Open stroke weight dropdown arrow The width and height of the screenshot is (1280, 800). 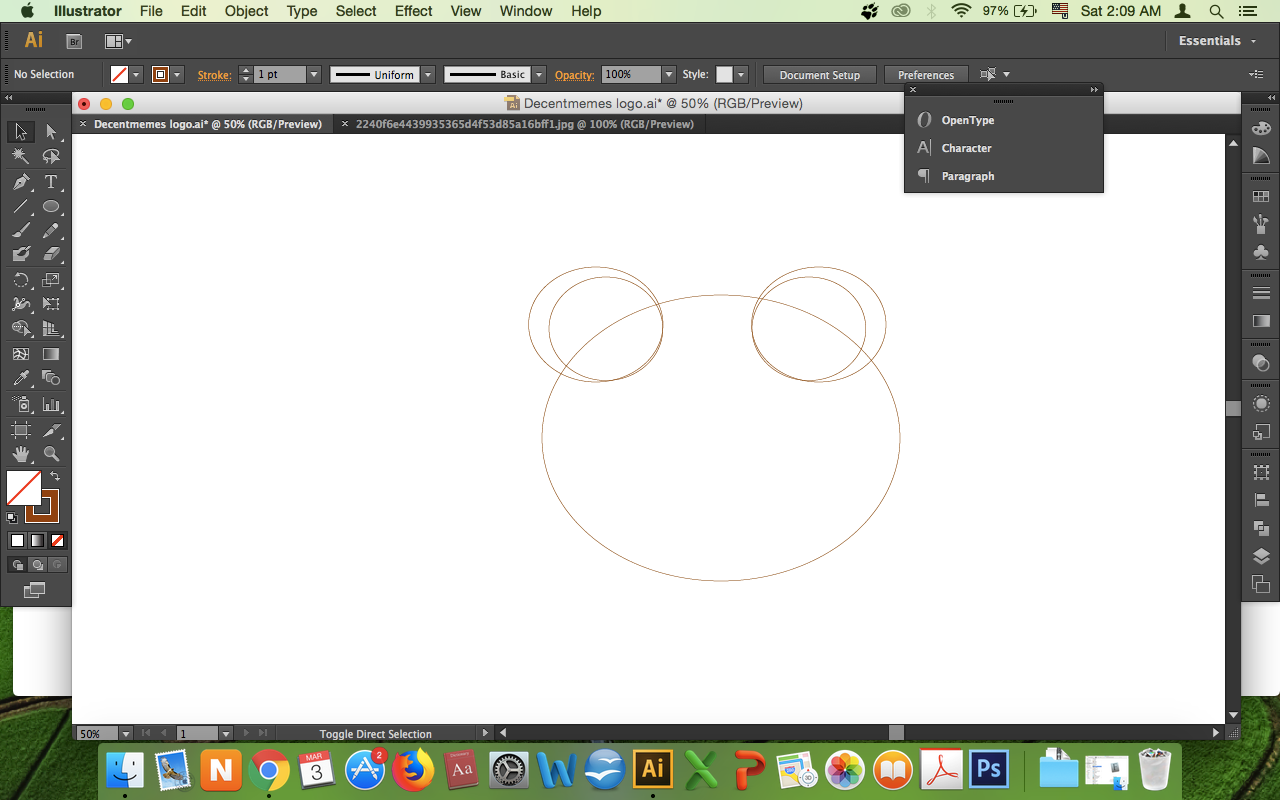point(314,75)
